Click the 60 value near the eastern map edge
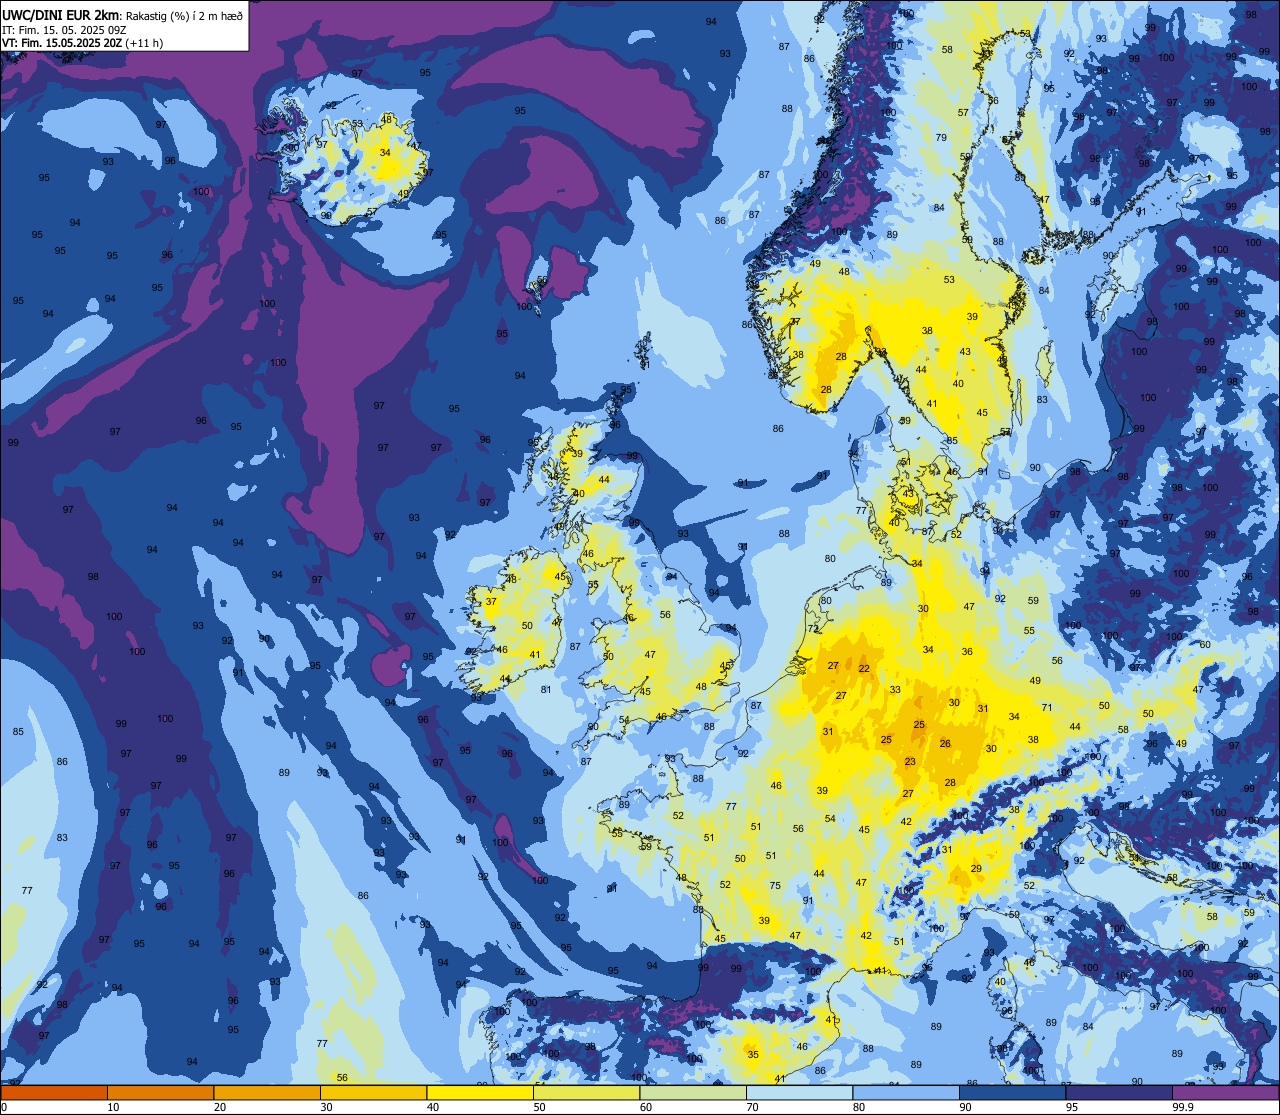This screenshot has width=1280, height=1115. [1205, 645]
